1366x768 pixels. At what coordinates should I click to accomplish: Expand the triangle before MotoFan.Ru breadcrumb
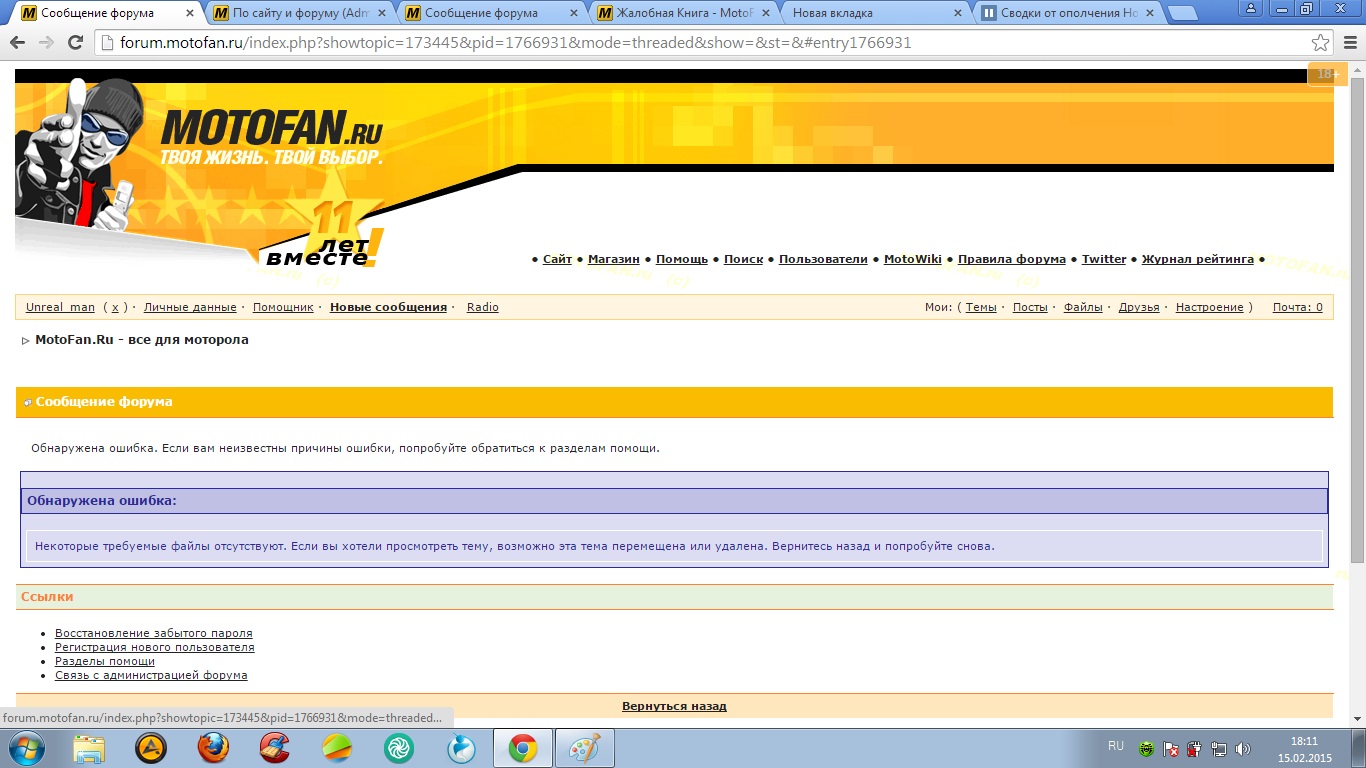click(x=26, y=341)
